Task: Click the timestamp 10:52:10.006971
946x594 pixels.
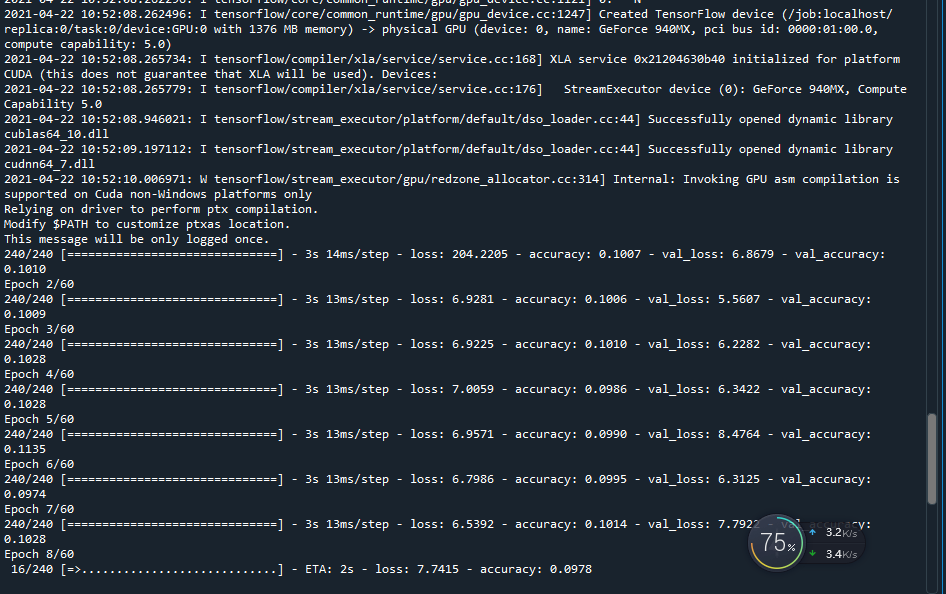Action: pos(136,179)
